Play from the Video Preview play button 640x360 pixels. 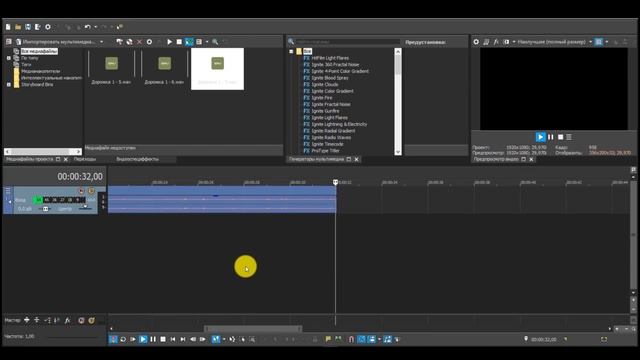tap(540, 137)
